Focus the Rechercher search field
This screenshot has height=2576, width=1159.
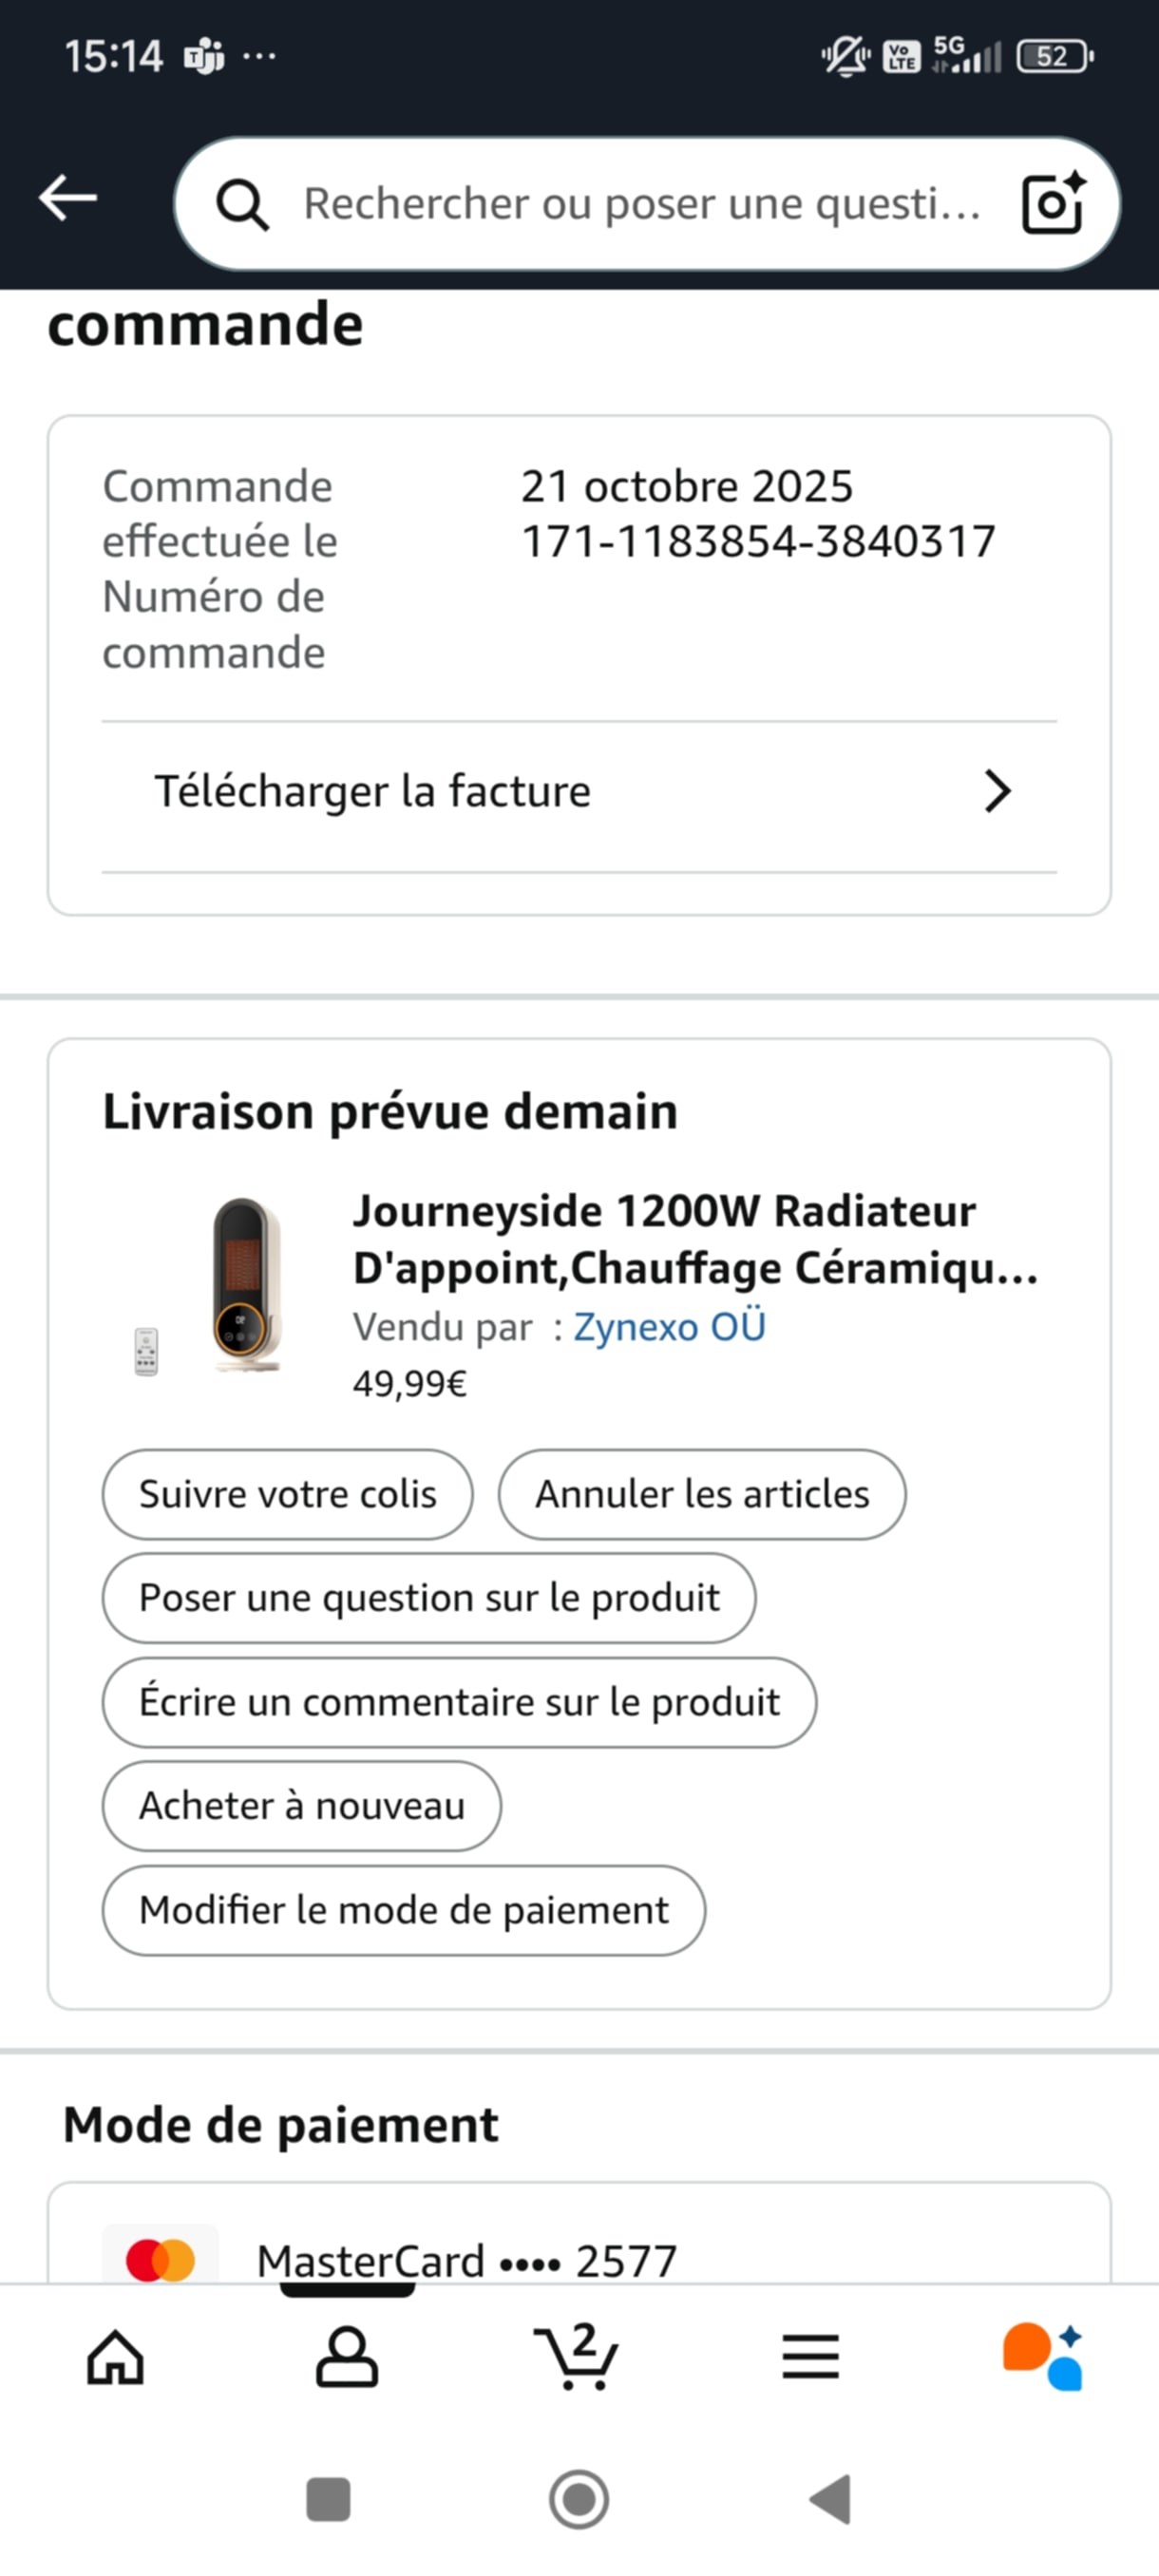click(640, 204)
